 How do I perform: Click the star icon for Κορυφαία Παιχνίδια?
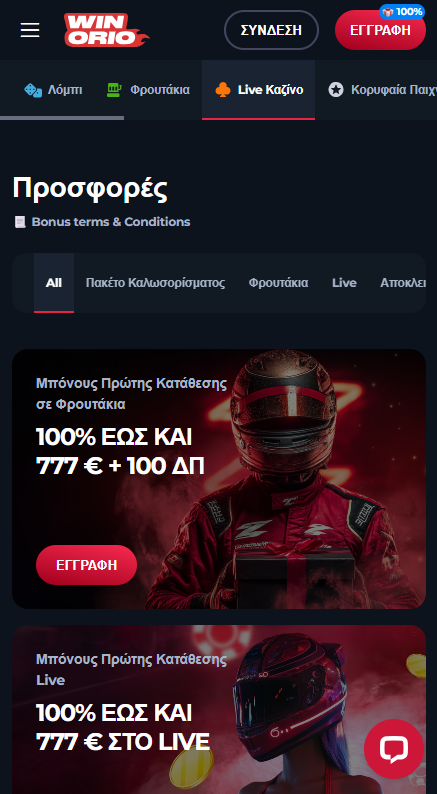click(x=336, y=90)
